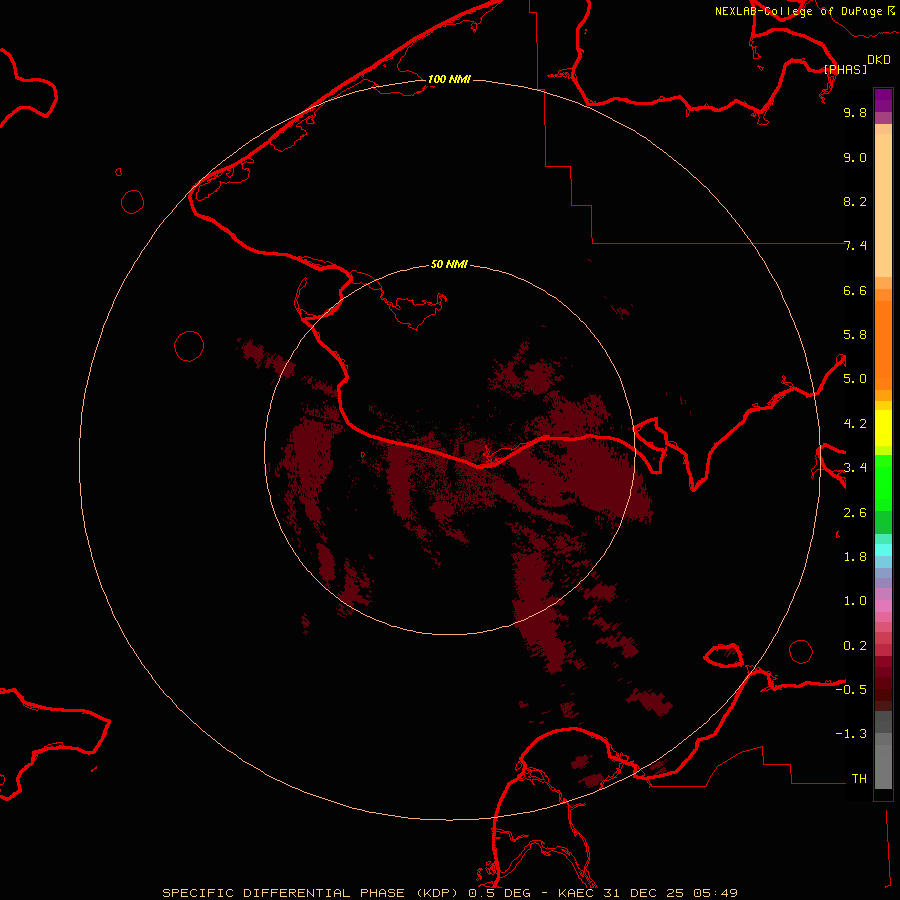Click the peach band of the color scale
This screenshot has width=900, height=900.
pyautogui.click(x=883, y=200)
